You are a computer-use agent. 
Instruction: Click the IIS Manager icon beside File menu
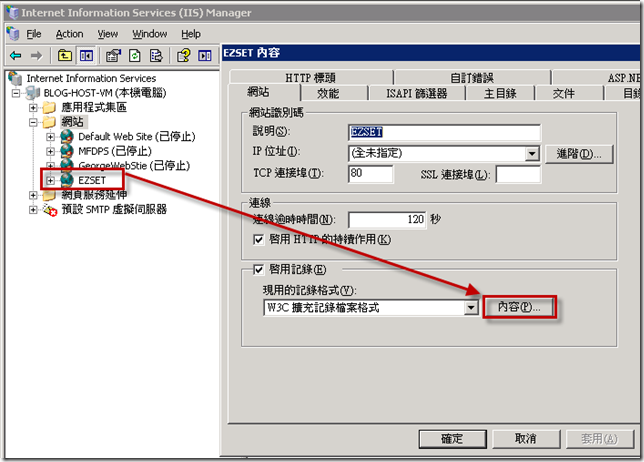tap(13, 34)
